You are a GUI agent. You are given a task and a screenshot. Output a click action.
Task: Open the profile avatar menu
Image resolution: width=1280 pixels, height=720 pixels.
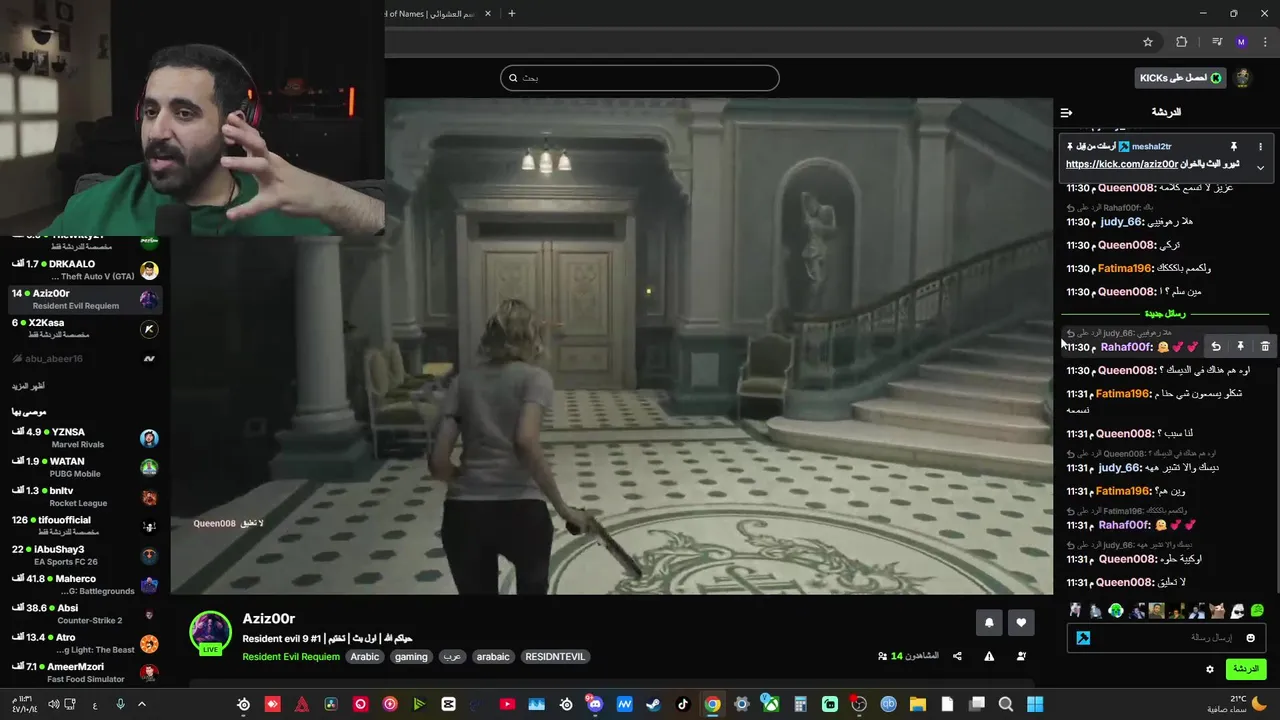tap(1243, 78)
